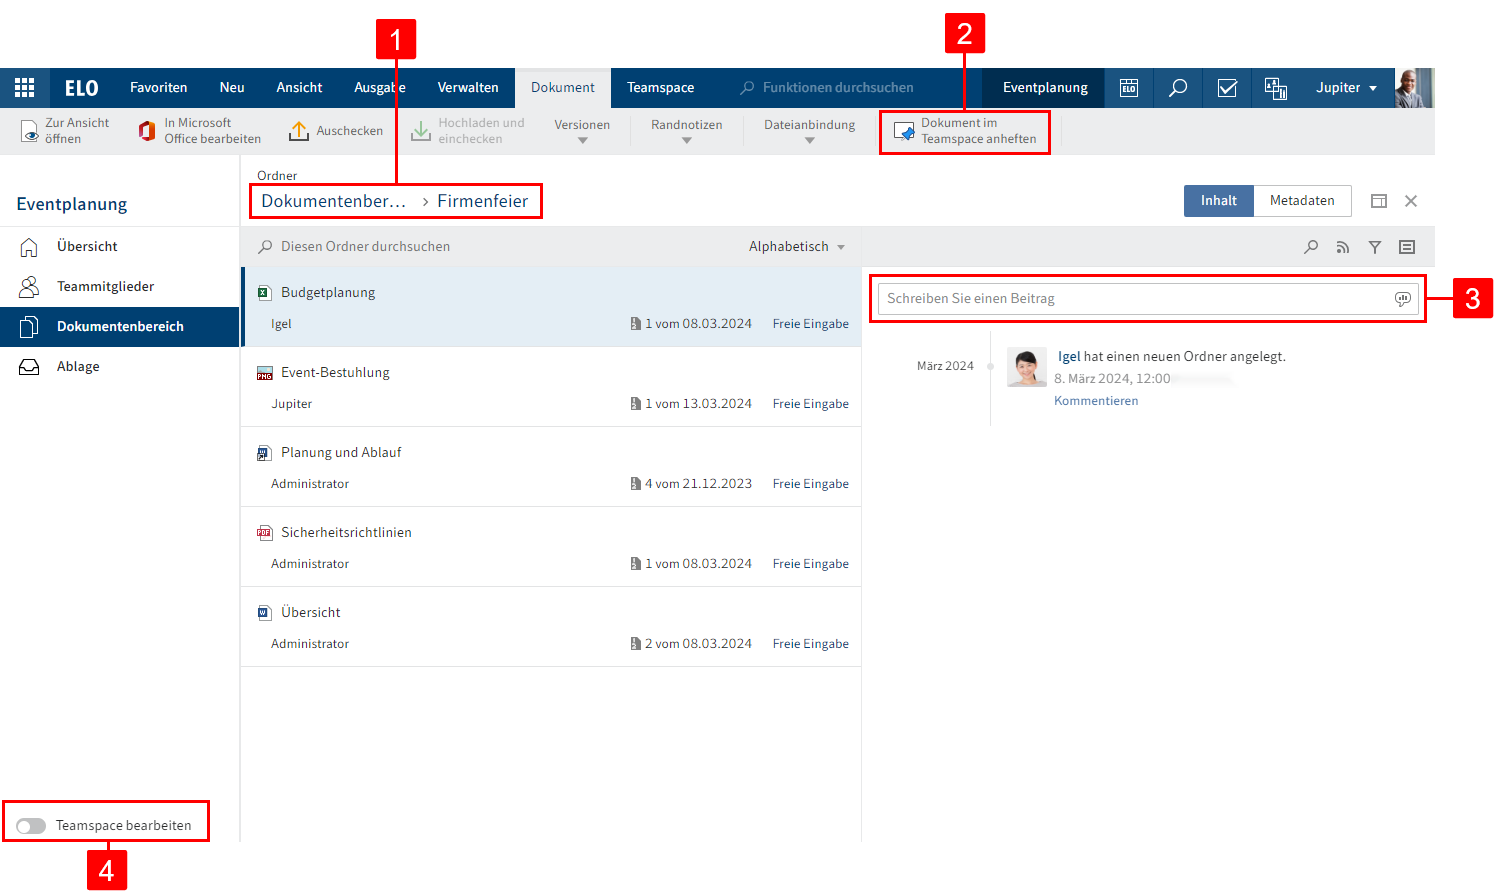Open the app launcher grid icon
1500x894 pixels.
point(24,88)
